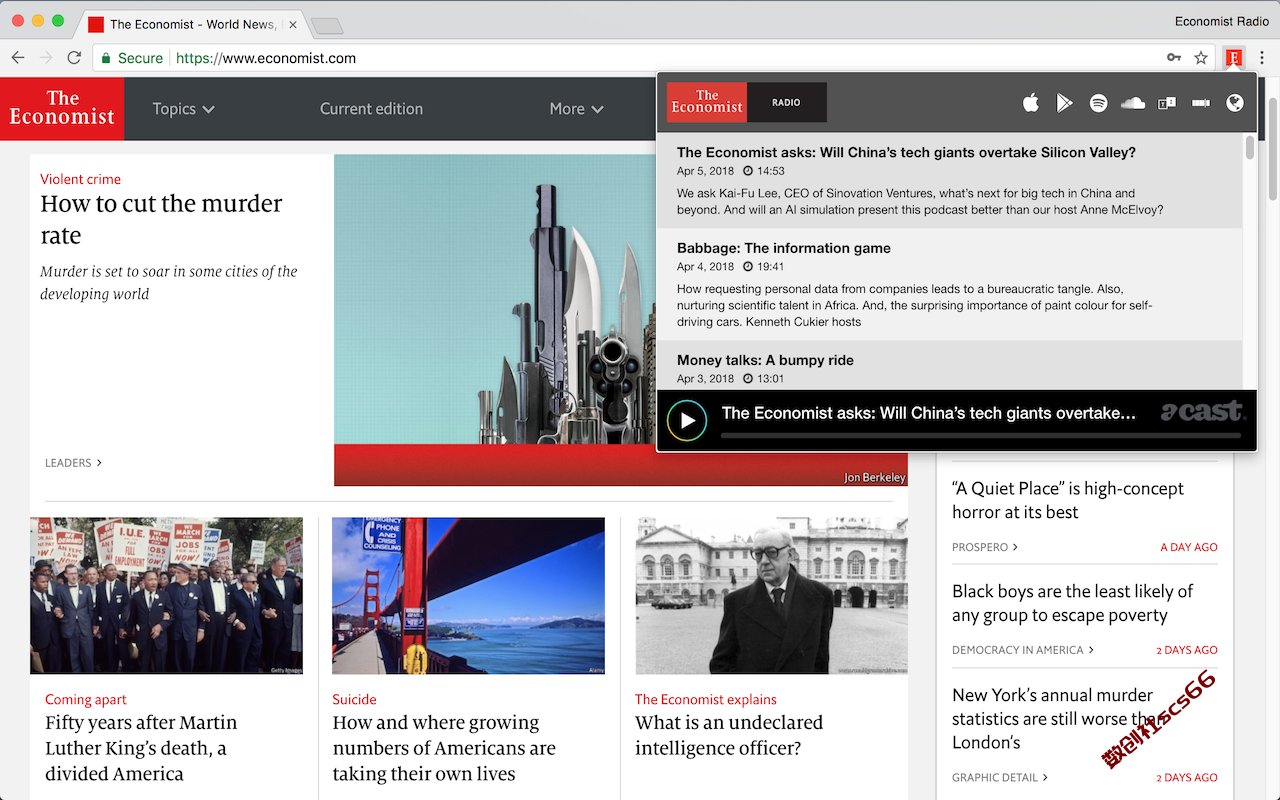The image size is (1280, 800).
Task: Go forward in browser history
Action: (46, 58)
